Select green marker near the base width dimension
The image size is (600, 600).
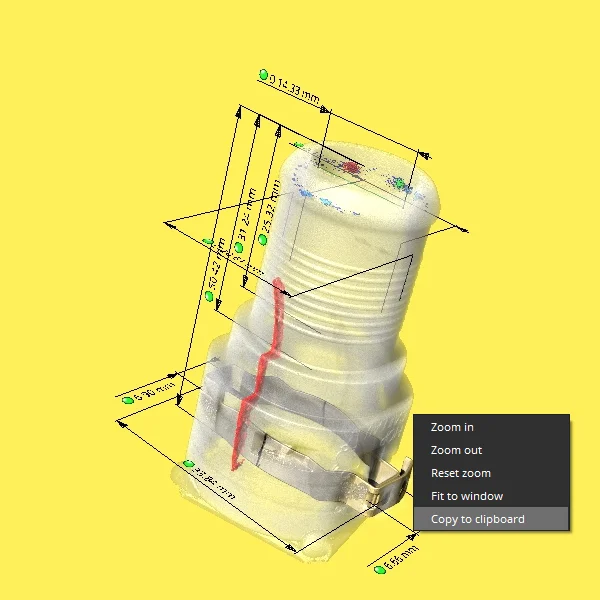(x=189, y=464)
